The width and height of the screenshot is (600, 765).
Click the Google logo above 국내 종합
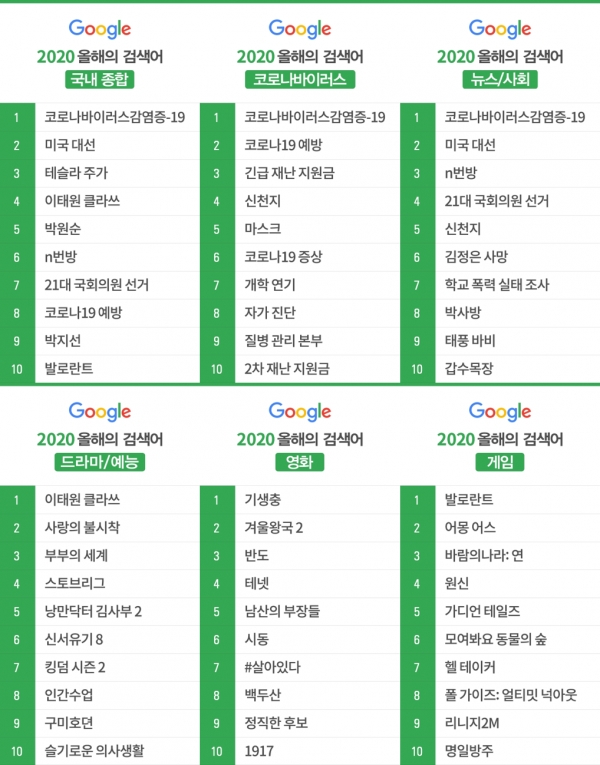click(100, 29)
